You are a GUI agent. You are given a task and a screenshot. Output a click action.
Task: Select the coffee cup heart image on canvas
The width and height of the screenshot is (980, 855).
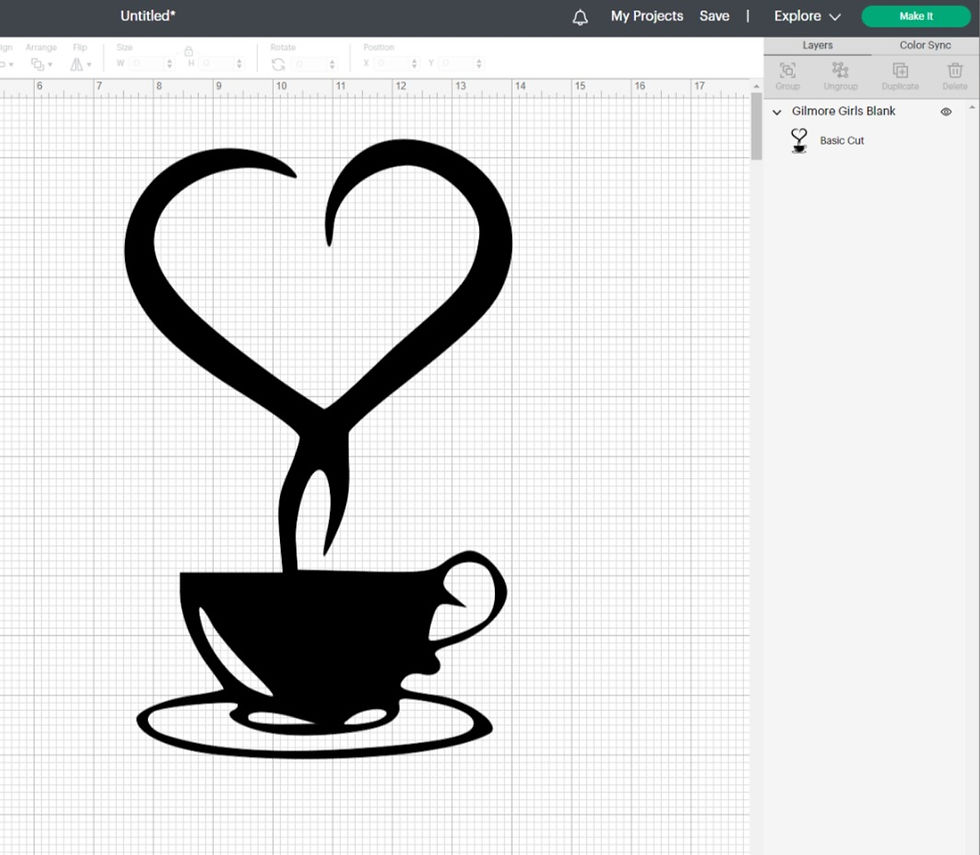coord(318,449)
